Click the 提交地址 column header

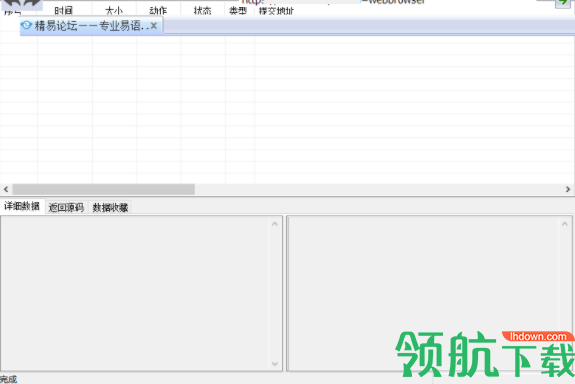[276, 11]
